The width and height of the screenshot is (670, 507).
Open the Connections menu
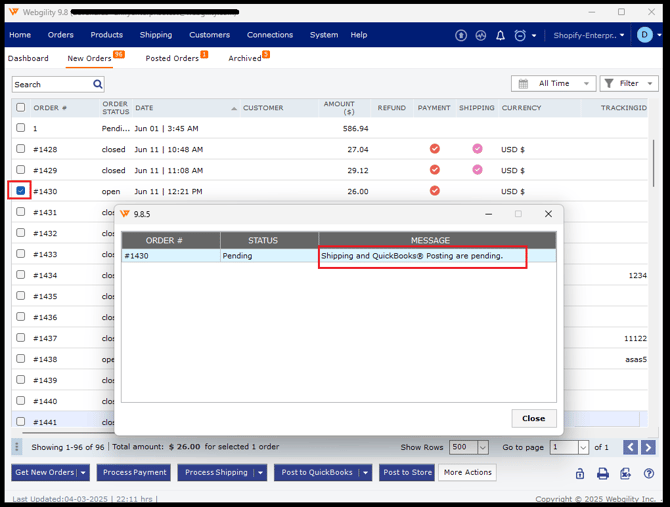pos(270,35)
